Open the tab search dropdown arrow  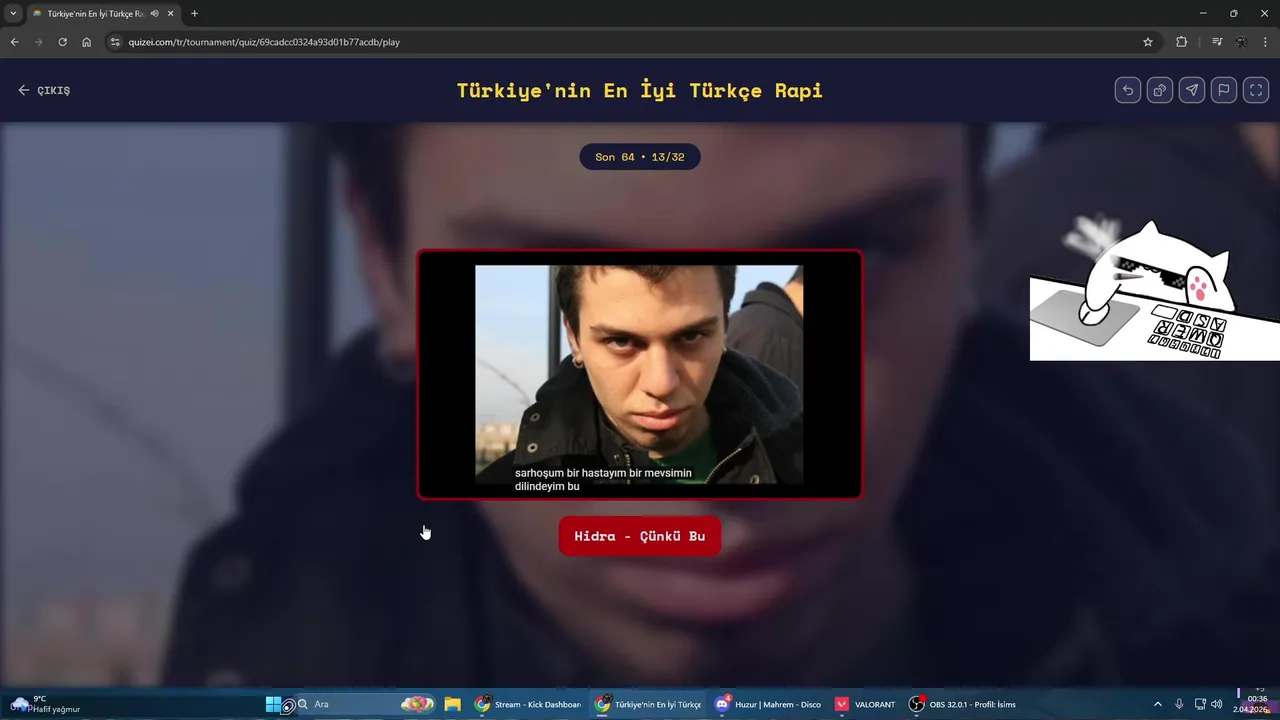tap(13, 14)
